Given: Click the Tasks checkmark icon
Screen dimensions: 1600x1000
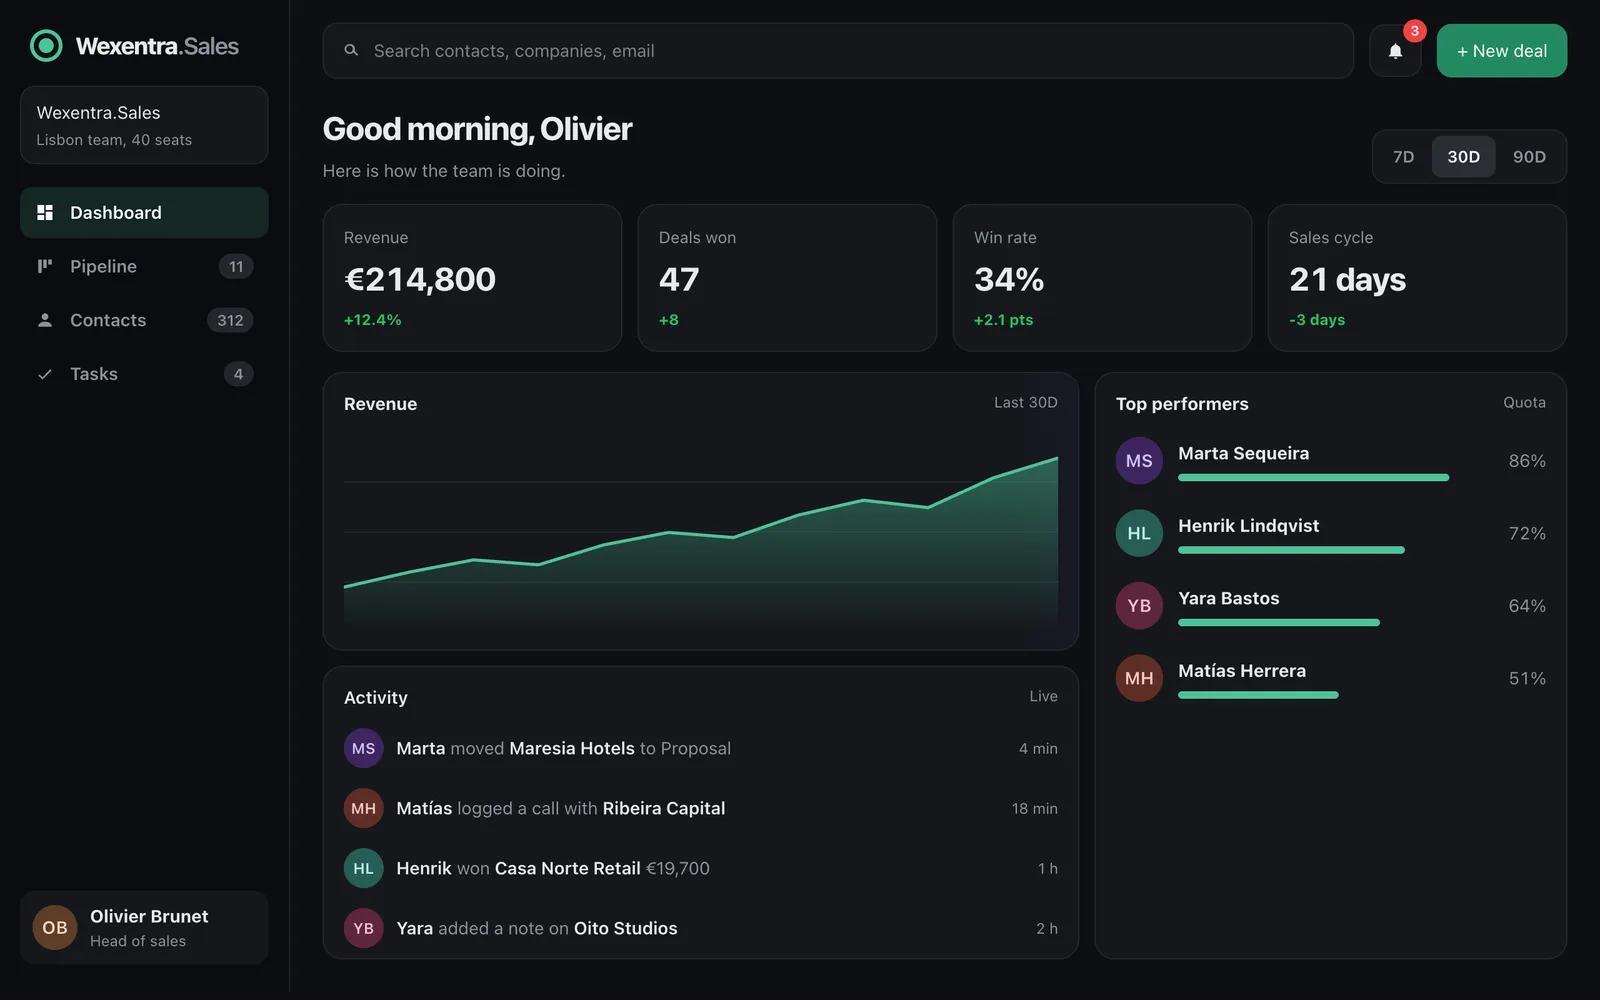Looking at the screenshot, I should click(x=45, y=374).
